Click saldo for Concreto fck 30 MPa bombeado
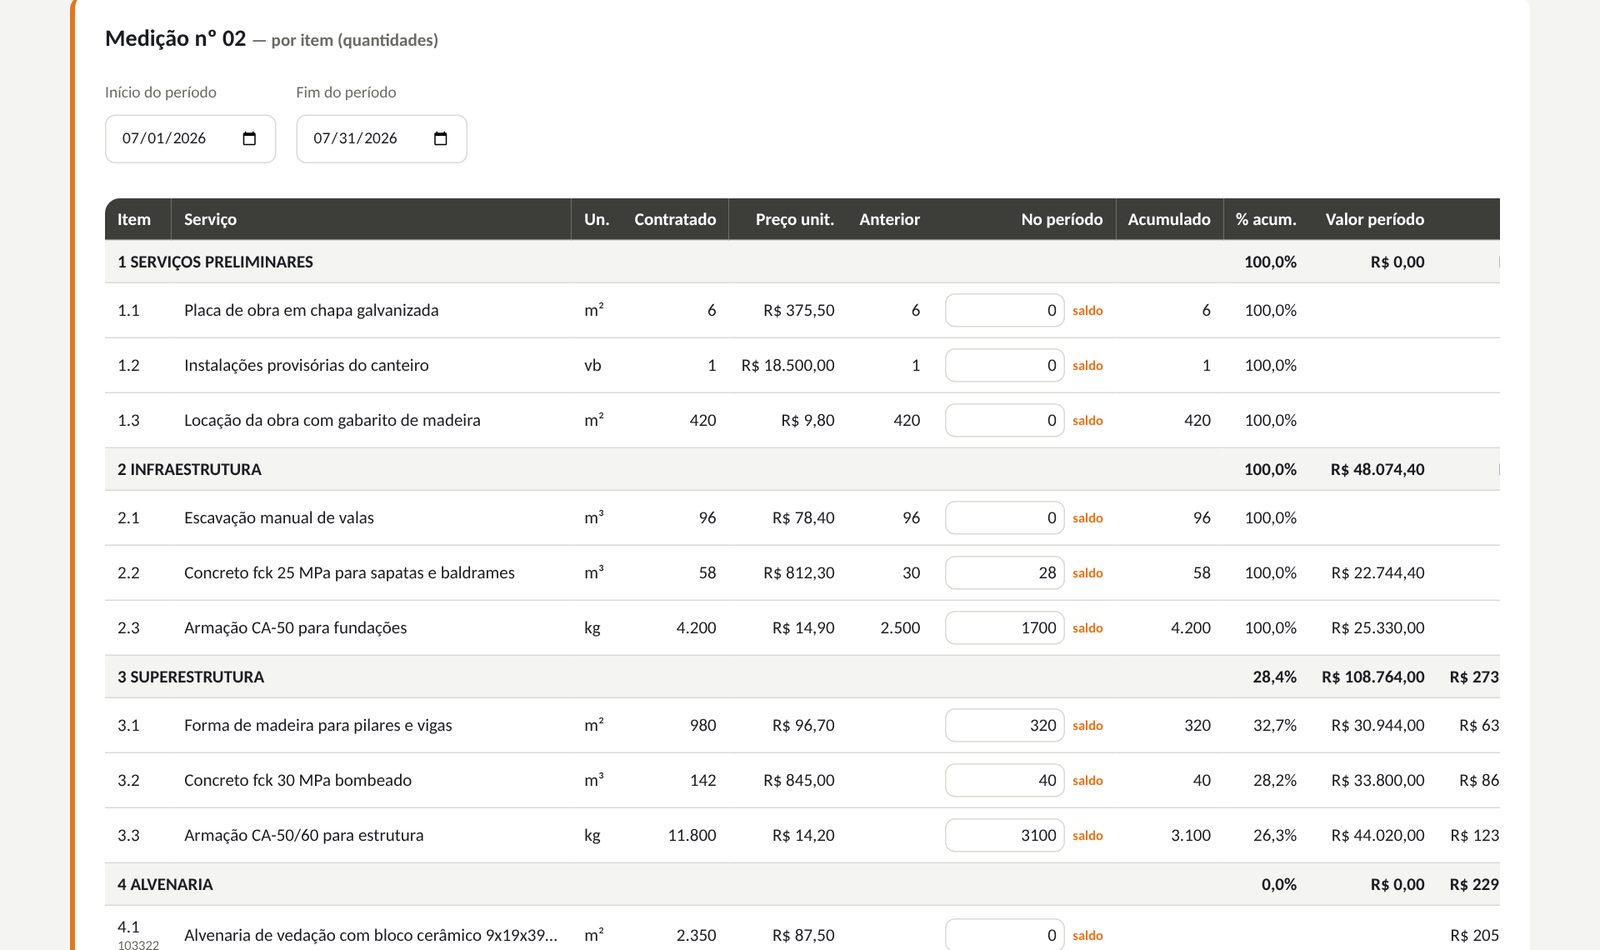The width and height of the screenshot is (1600, 950). pos(1087,781)
